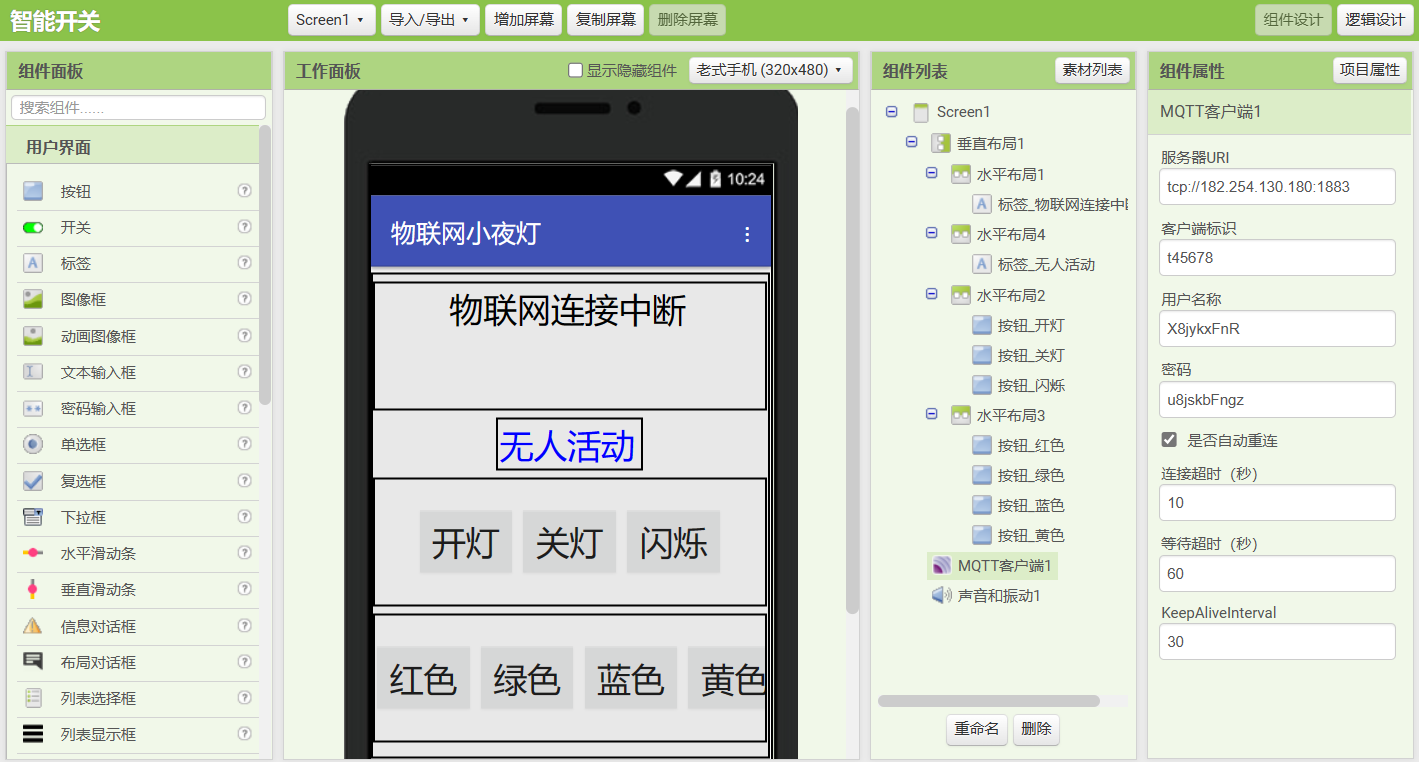
Task: Choose the 复选框 checkbox component icon
Action: pos(33,481)
